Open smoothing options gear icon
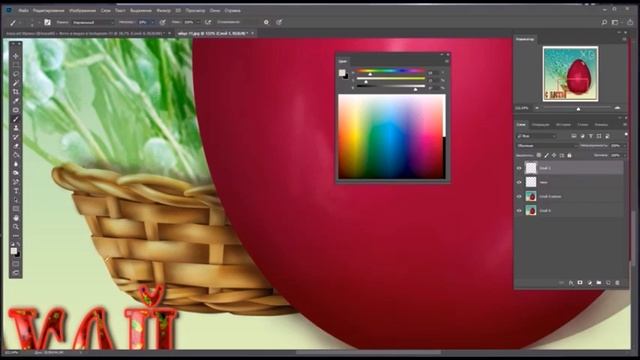The height and width of the screenshot is (360, 640). coord(266,22)
